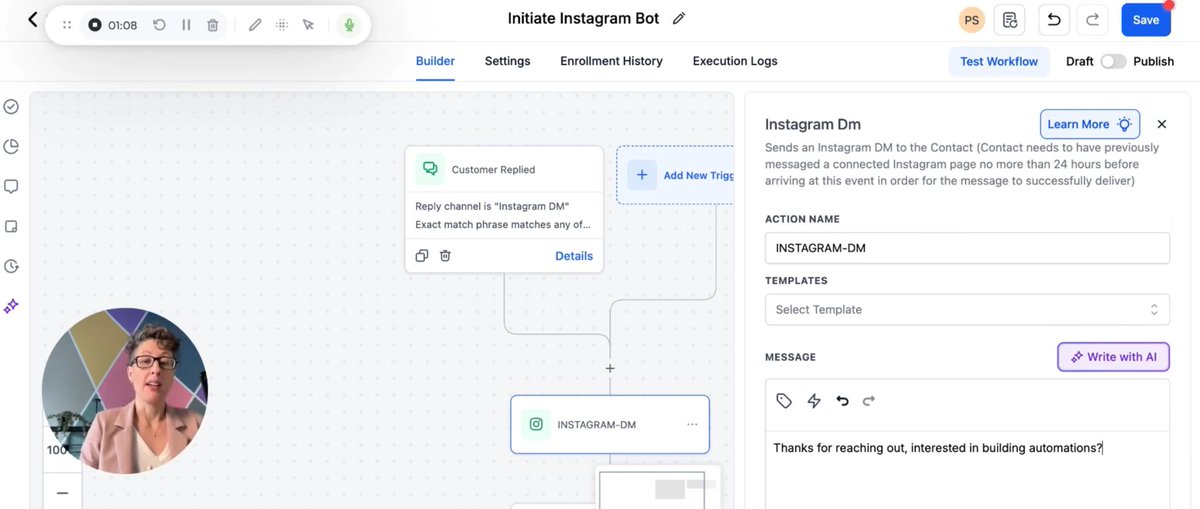The image size is (1200, 509).
Task: Go back using the arrow by the recording bar
Action: tap(32, 19)
